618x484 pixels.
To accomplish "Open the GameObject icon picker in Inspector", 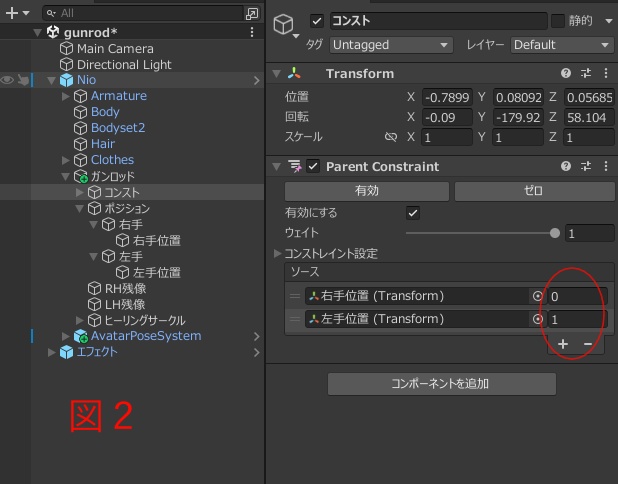I will tap(285, 26).
